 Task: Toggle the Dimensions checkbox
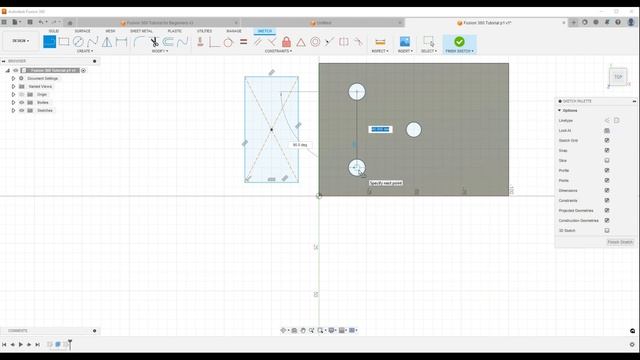[607, 190]
